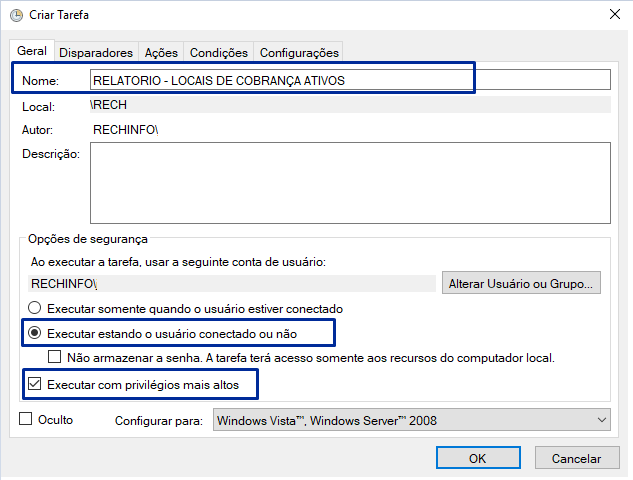Click the Criar Tarefa clock icon
The width and height of the screenshot is (633, 480).
coord(17,15)
